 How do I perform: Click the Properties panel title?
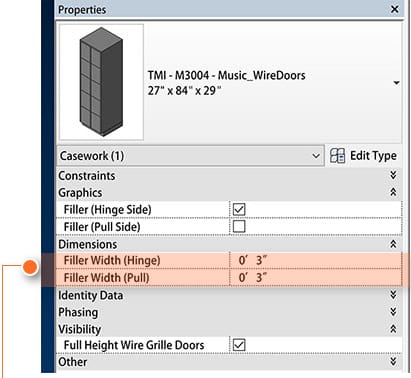click(82, 10)
